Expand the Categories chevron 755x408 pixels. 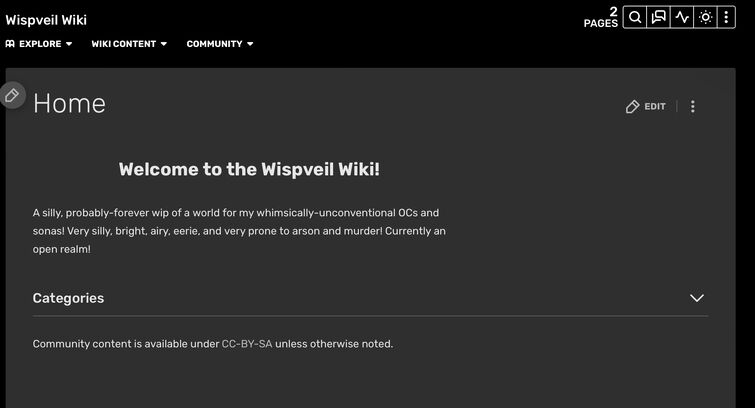tap(697, 298)
